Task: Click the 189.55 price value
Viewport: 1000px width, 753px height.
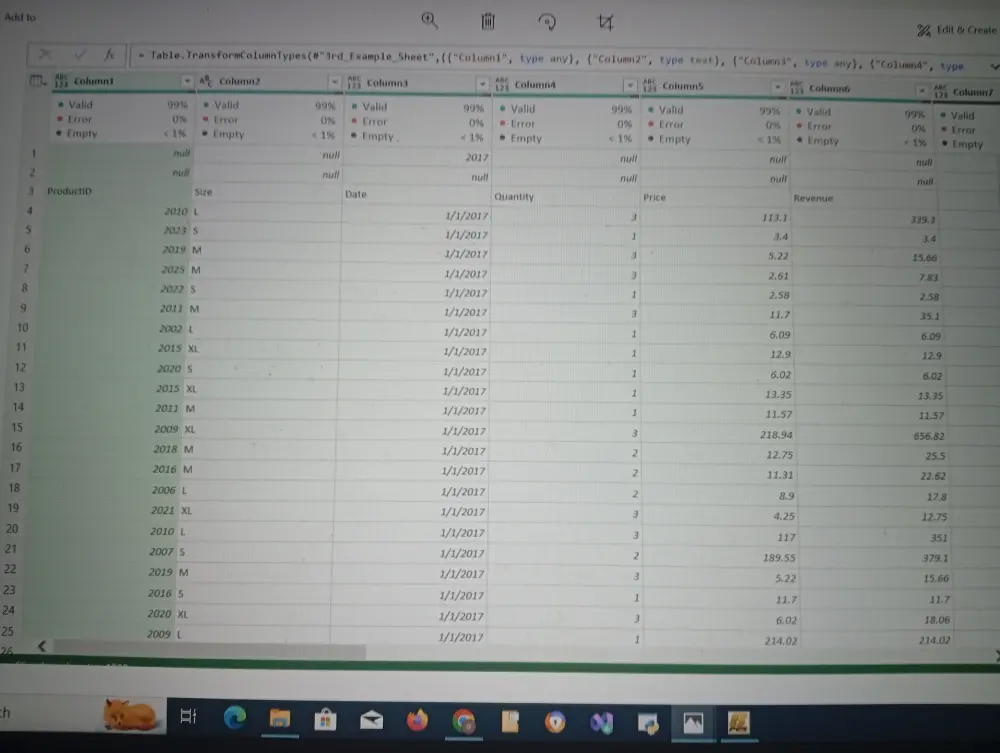Action: click(x=779, y=558)
